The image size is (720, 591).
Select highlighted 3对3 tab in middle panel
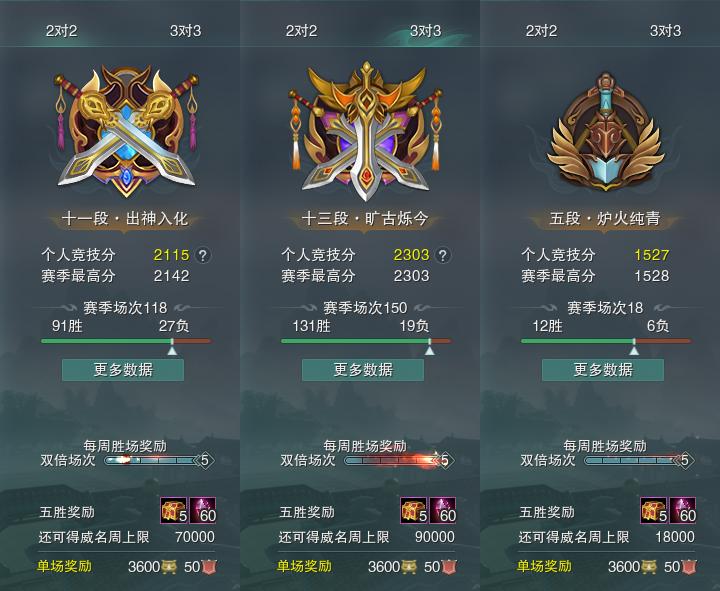(425, 31)
